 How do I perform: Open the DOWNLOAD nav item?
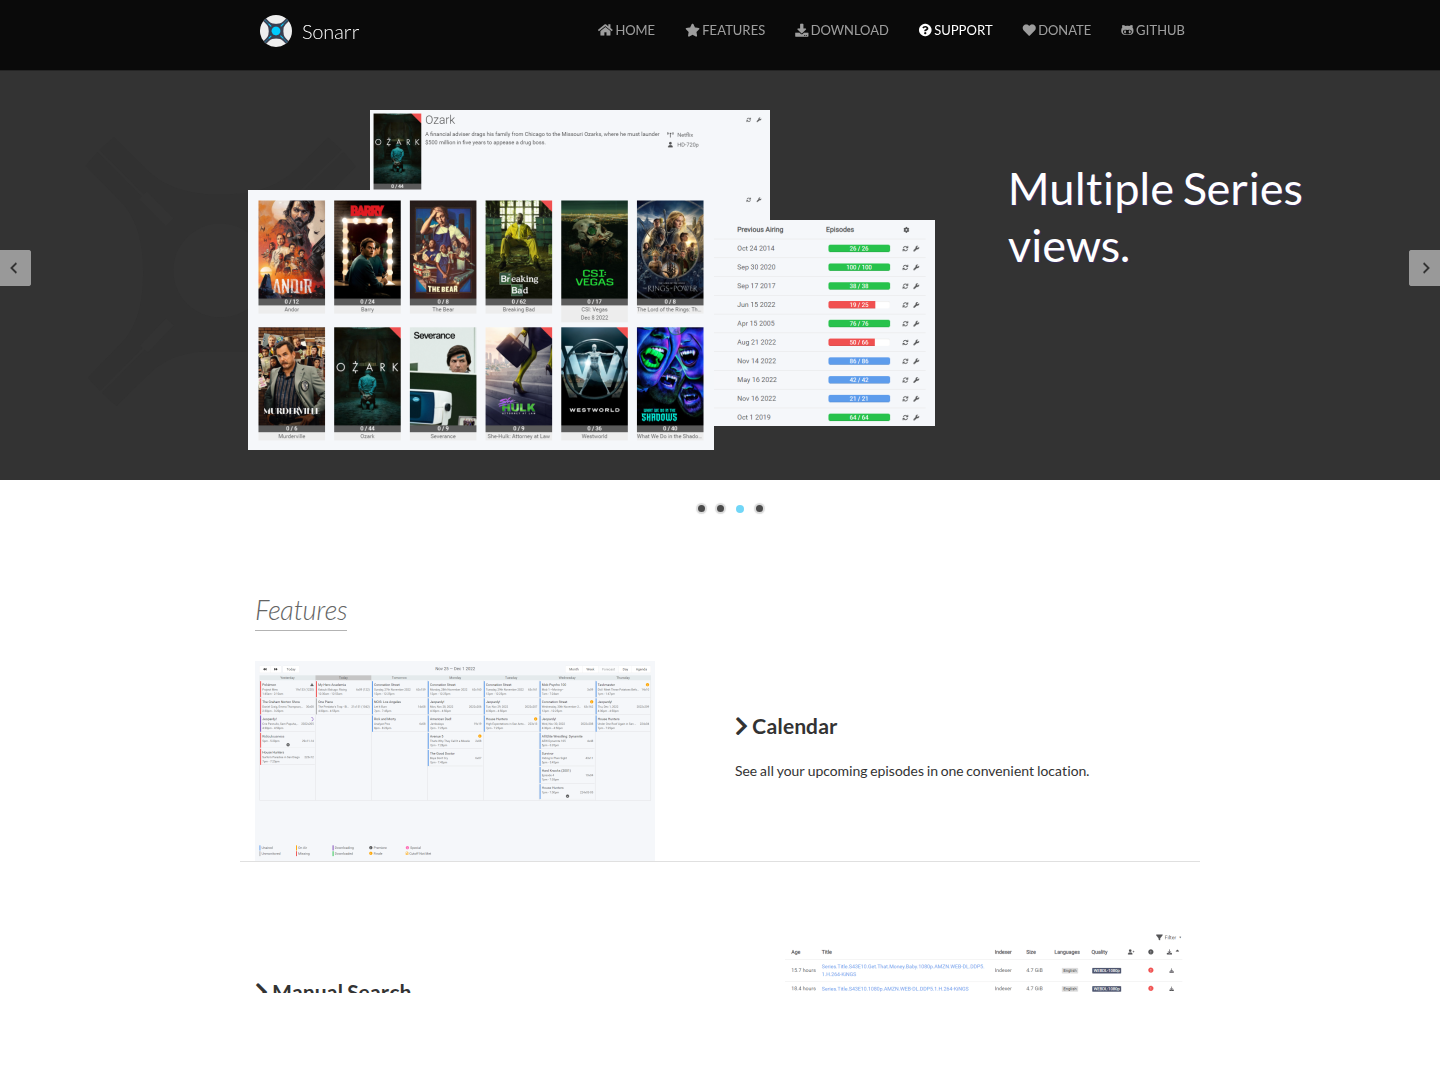(842, 30)
